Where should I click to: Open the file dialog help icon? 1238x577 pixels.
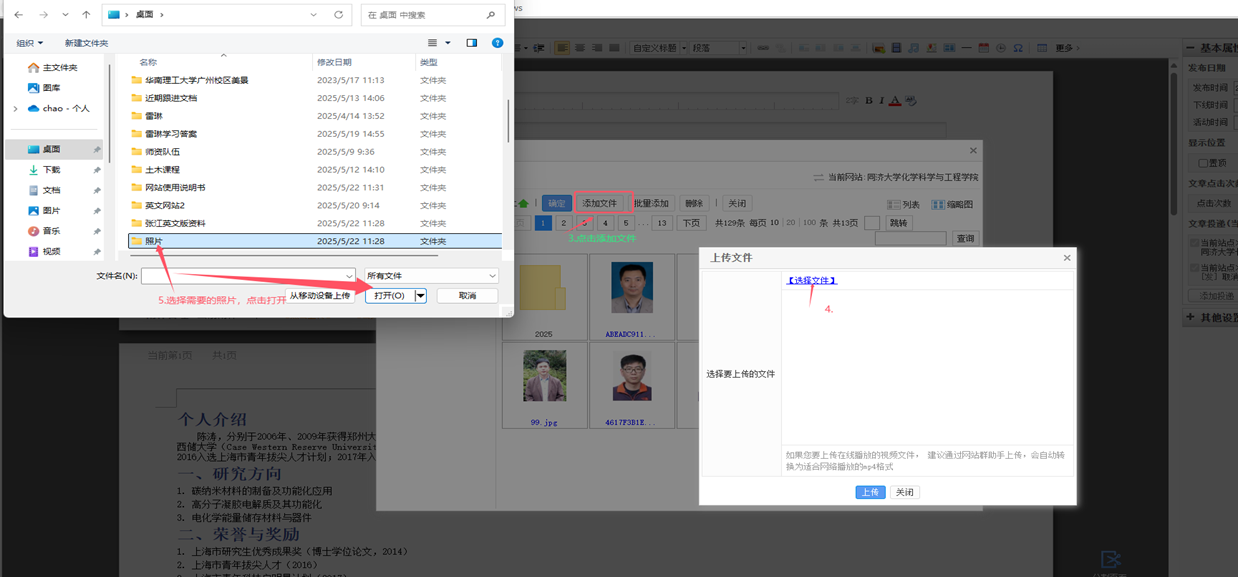[497, 43]
